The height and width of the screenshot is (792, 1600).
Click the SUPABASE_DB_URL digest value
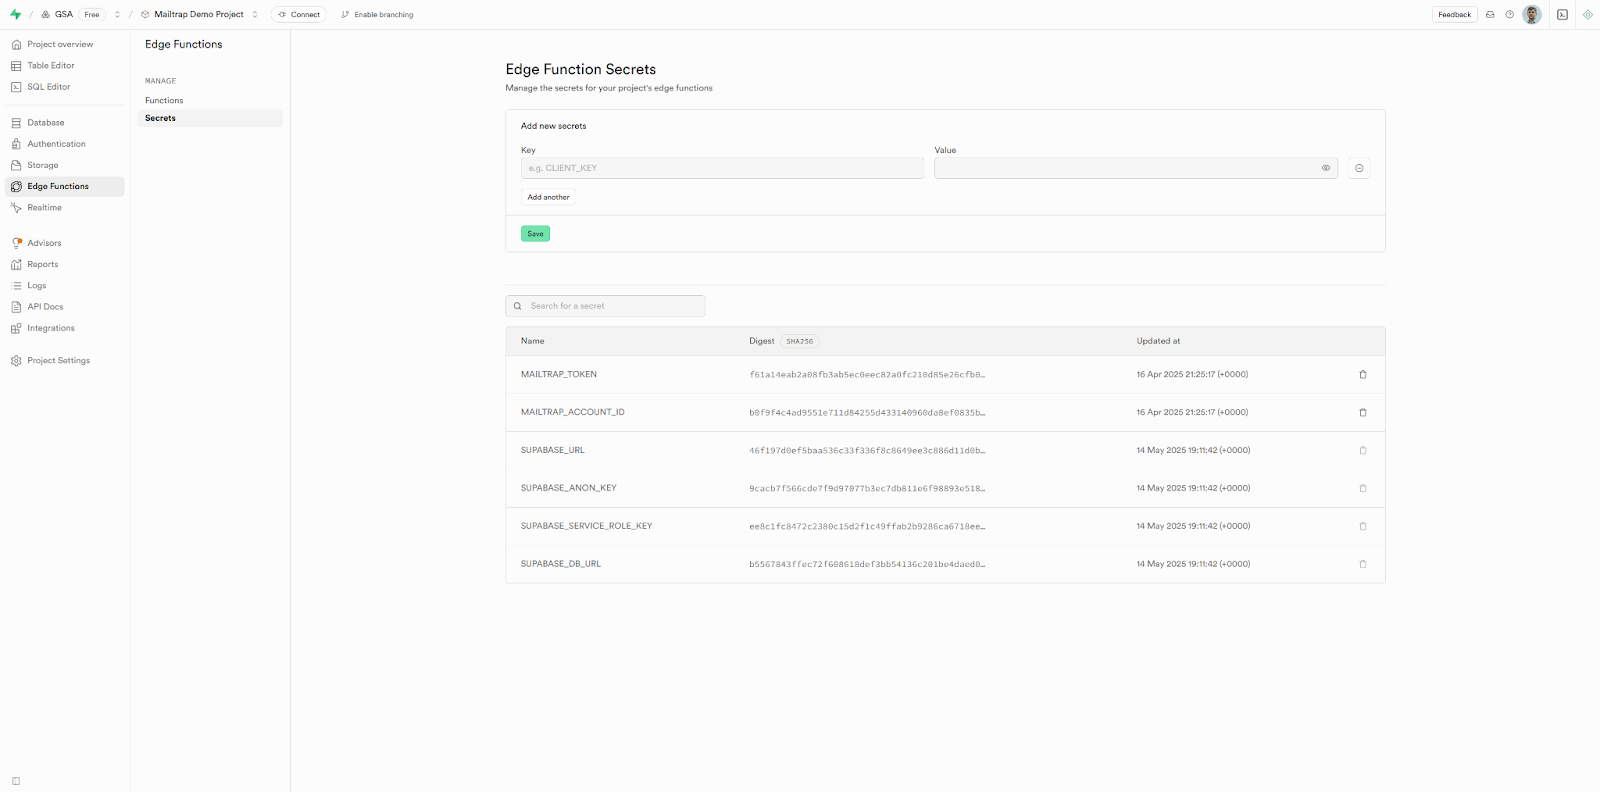[x=867, y=564]
